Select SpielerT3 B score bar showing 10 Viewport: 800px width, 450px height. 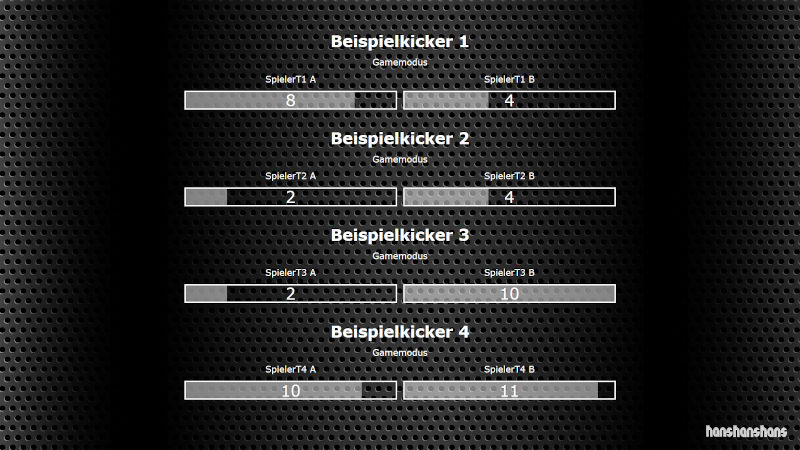509,293
